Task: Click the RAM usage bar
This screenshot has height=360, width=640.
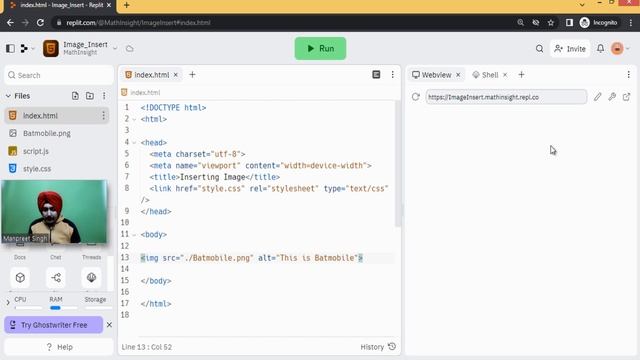Action: click(x=64, y=308)
